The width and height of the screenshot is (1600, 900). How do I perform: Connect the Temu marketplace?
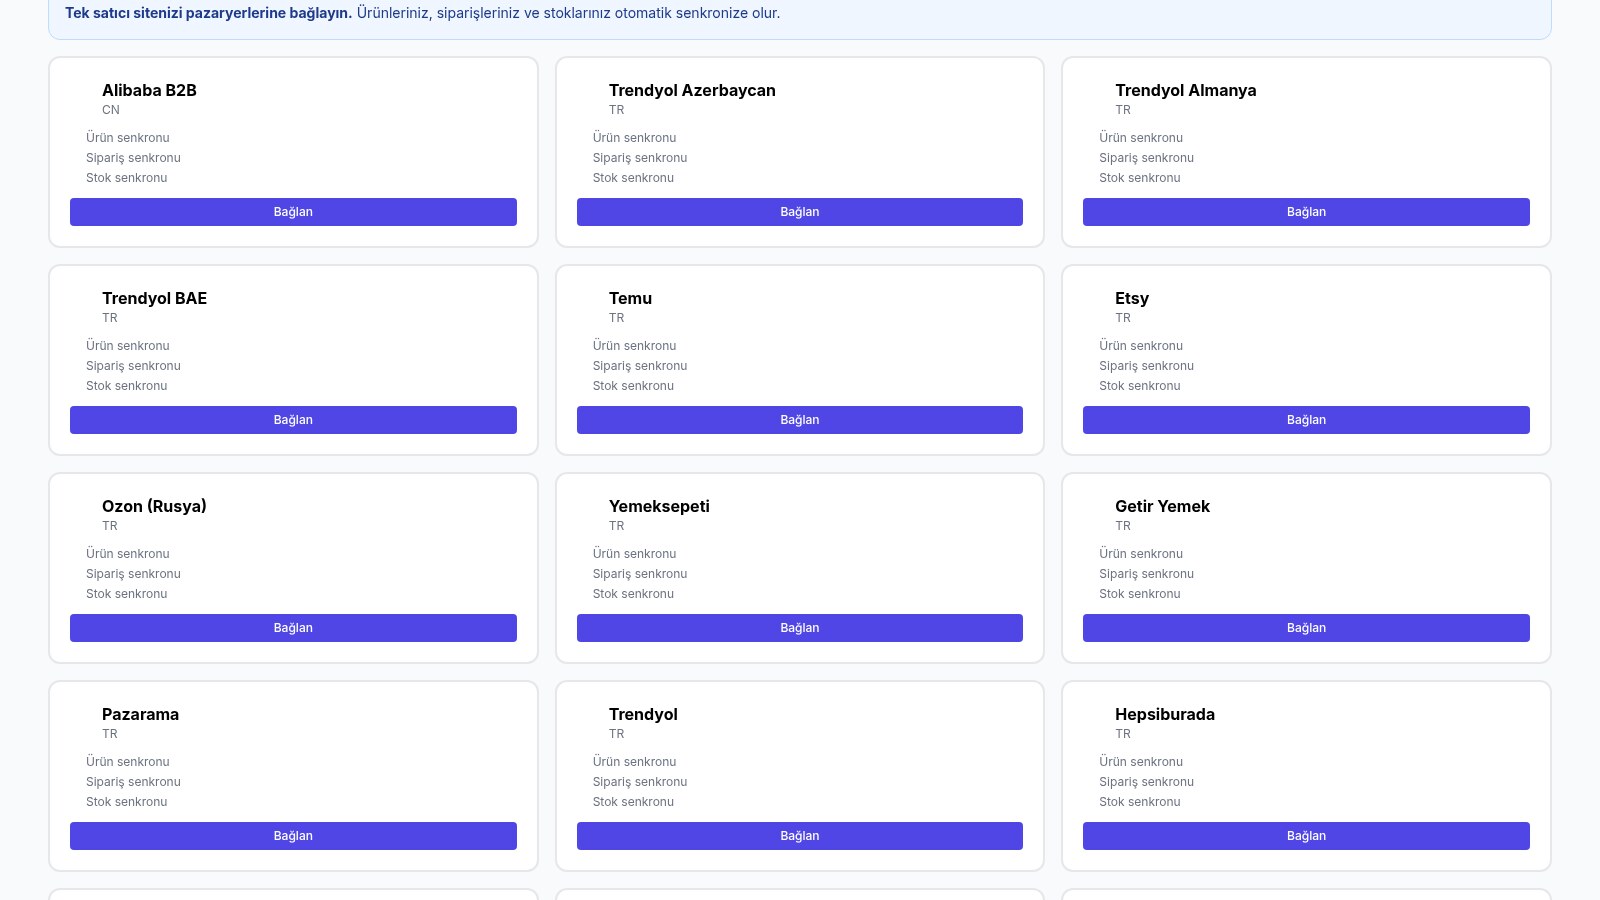pyautogui.click(x=800, y=420)
